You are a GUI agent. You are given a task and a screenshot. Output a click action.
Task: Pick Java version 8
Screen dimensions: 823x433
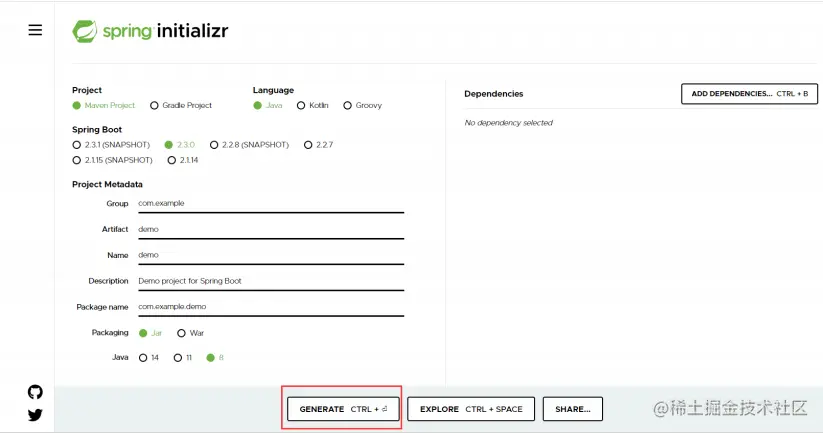tap(210, 358)
